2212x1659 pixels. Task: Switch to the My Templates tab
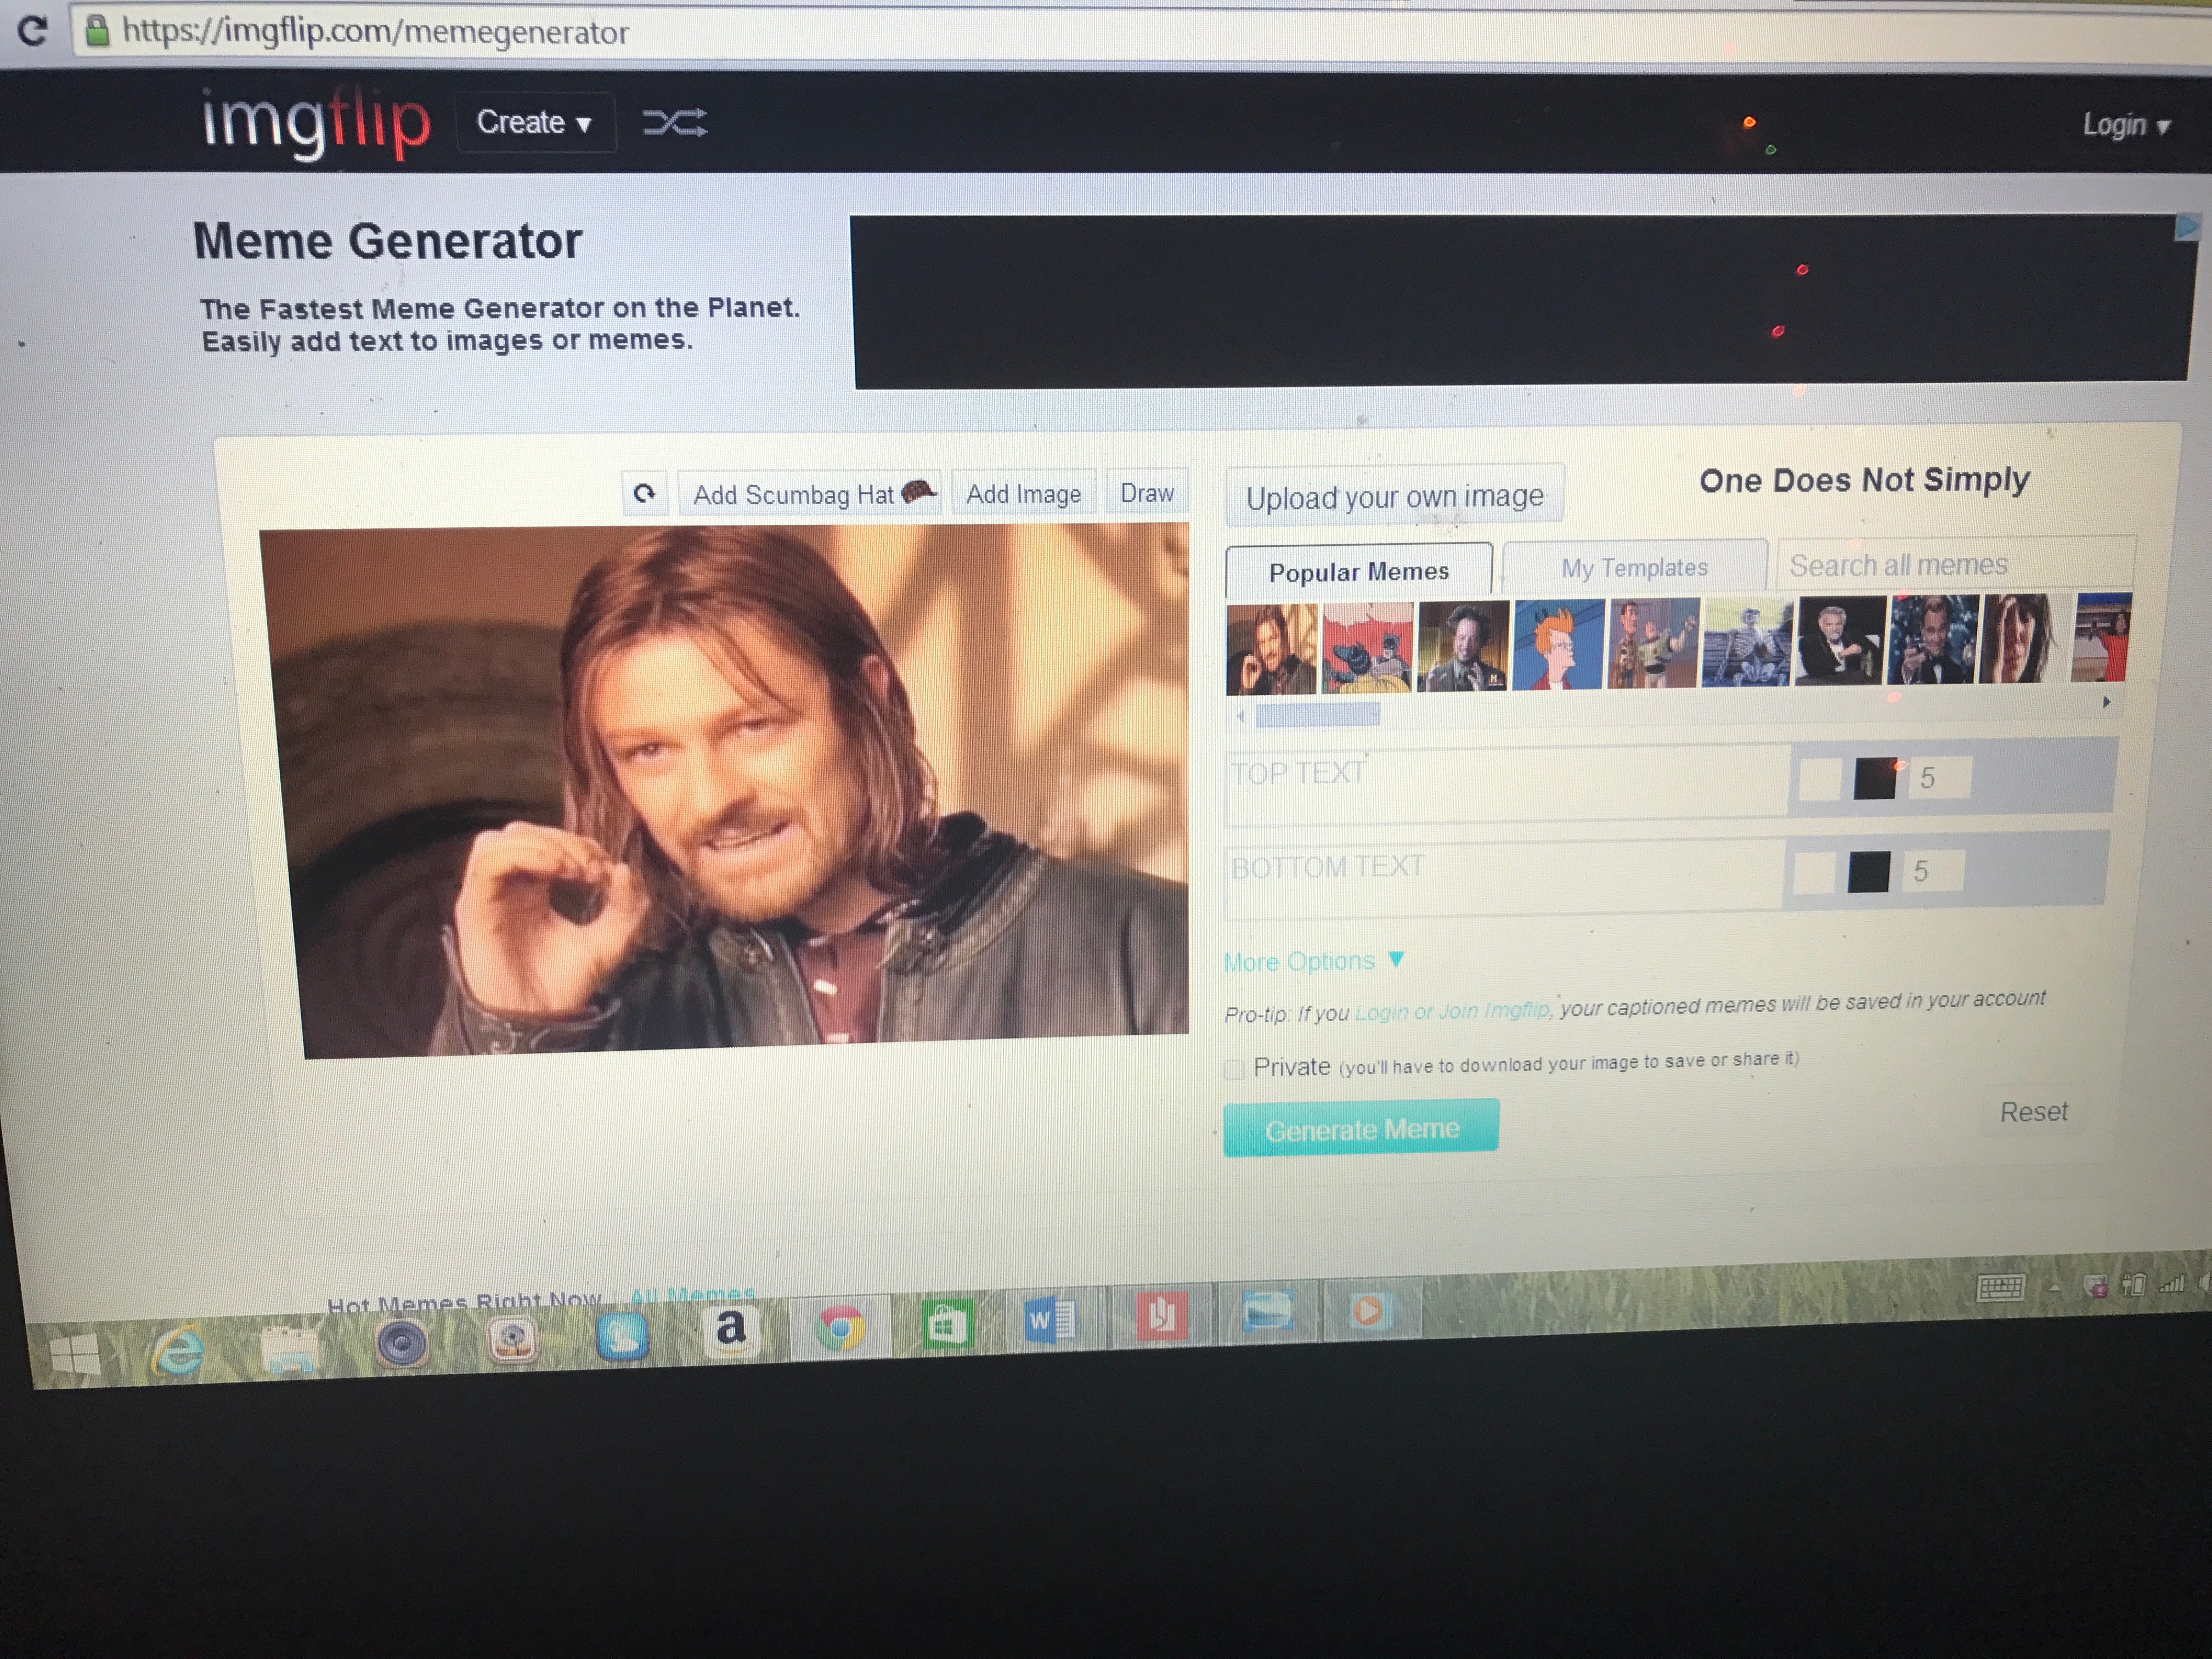point(1634,567)
